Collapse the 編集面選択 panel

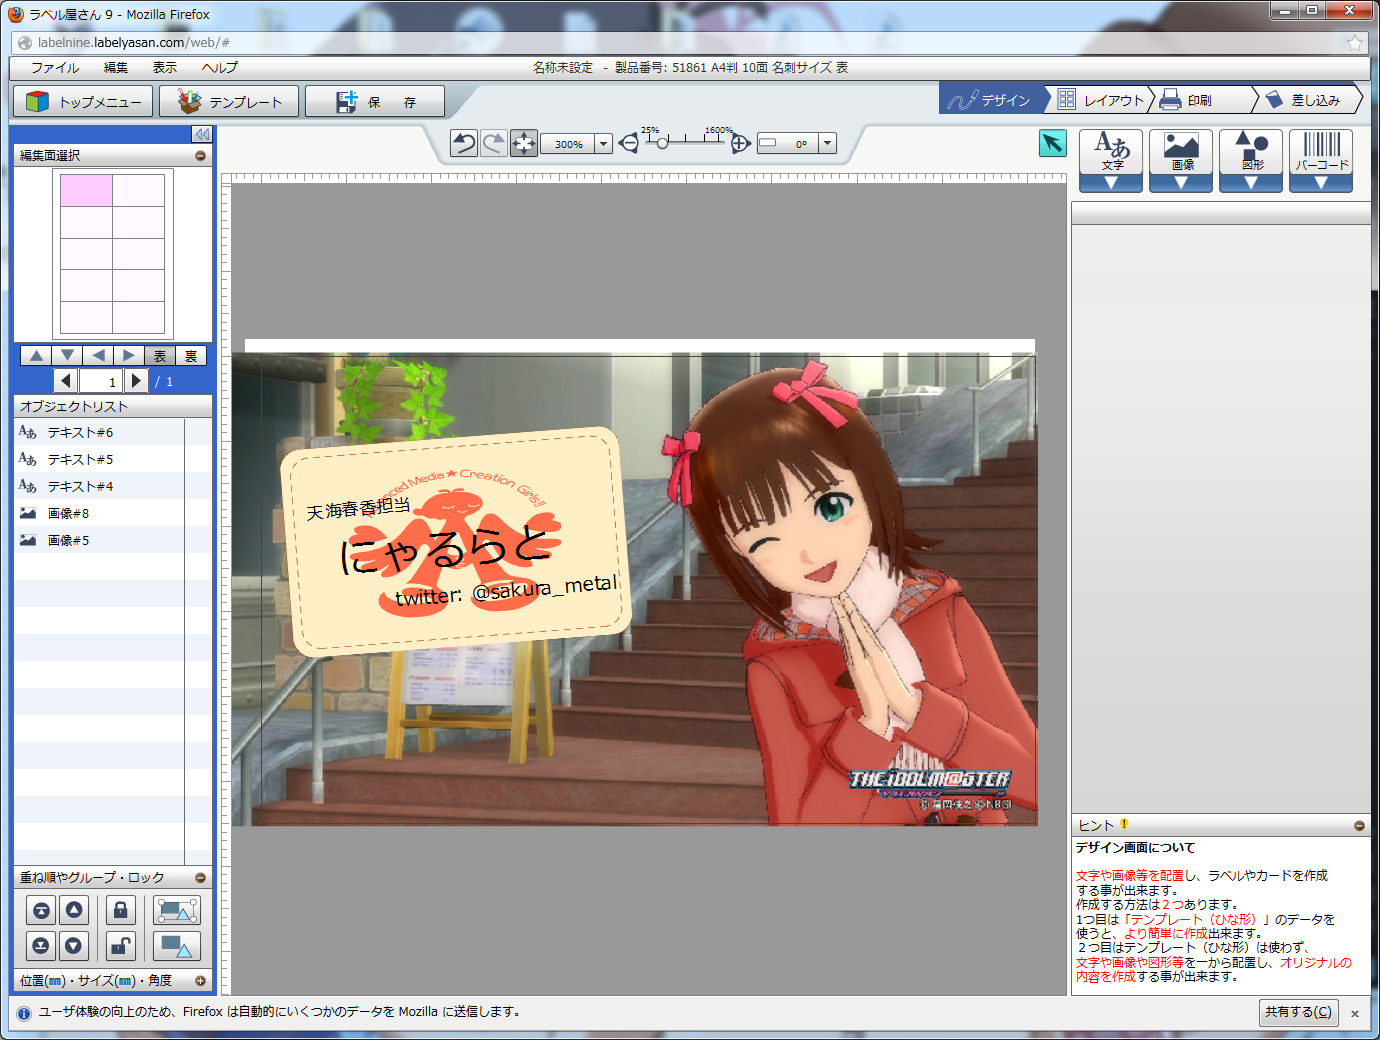200,156
